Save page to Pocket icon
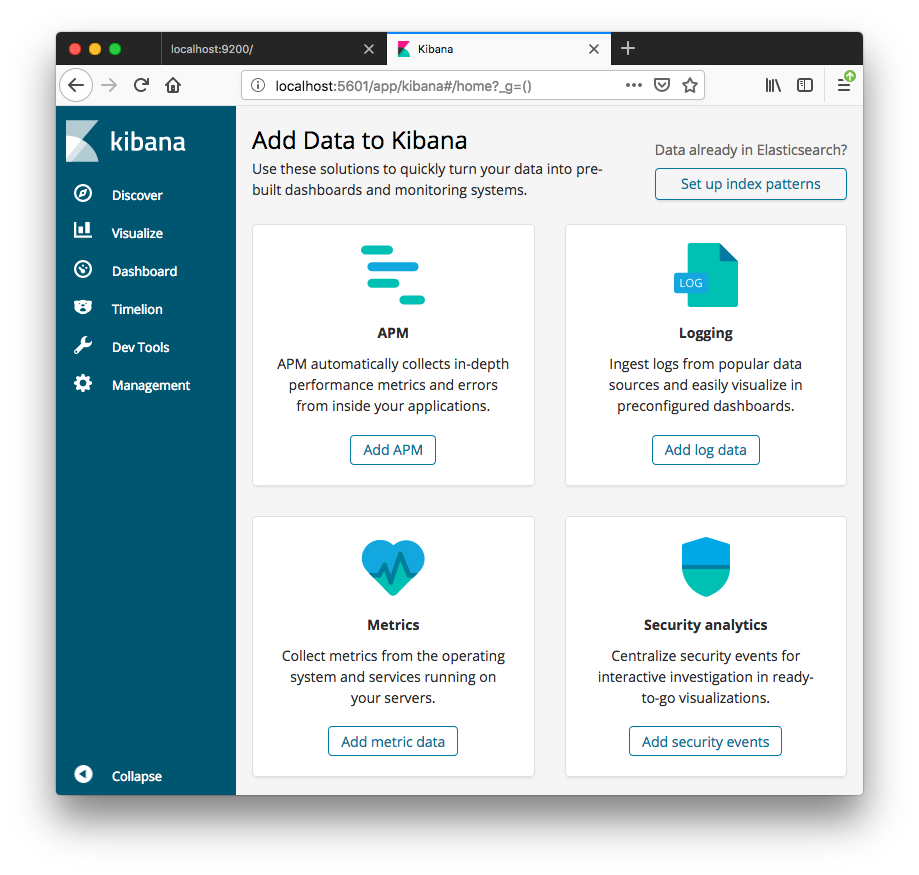The height and width of the screenshot is (875, 919). (x=662, y=86)
